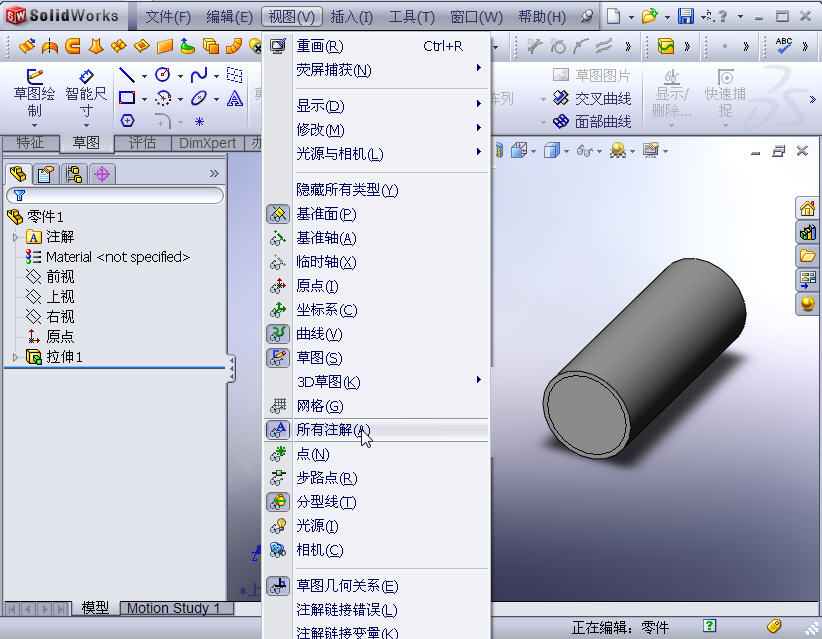822x639 pixels.
Task: Open the 插入 Insert menu
Action: 352,17
